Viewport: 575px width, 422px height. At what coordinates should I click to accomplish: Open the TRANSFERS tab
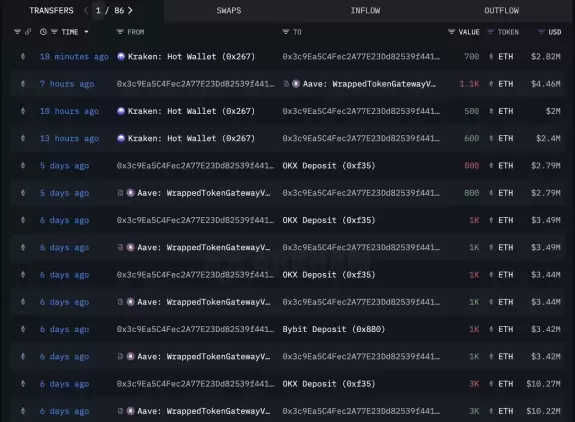pyautogui.click(x=51, y=11)
